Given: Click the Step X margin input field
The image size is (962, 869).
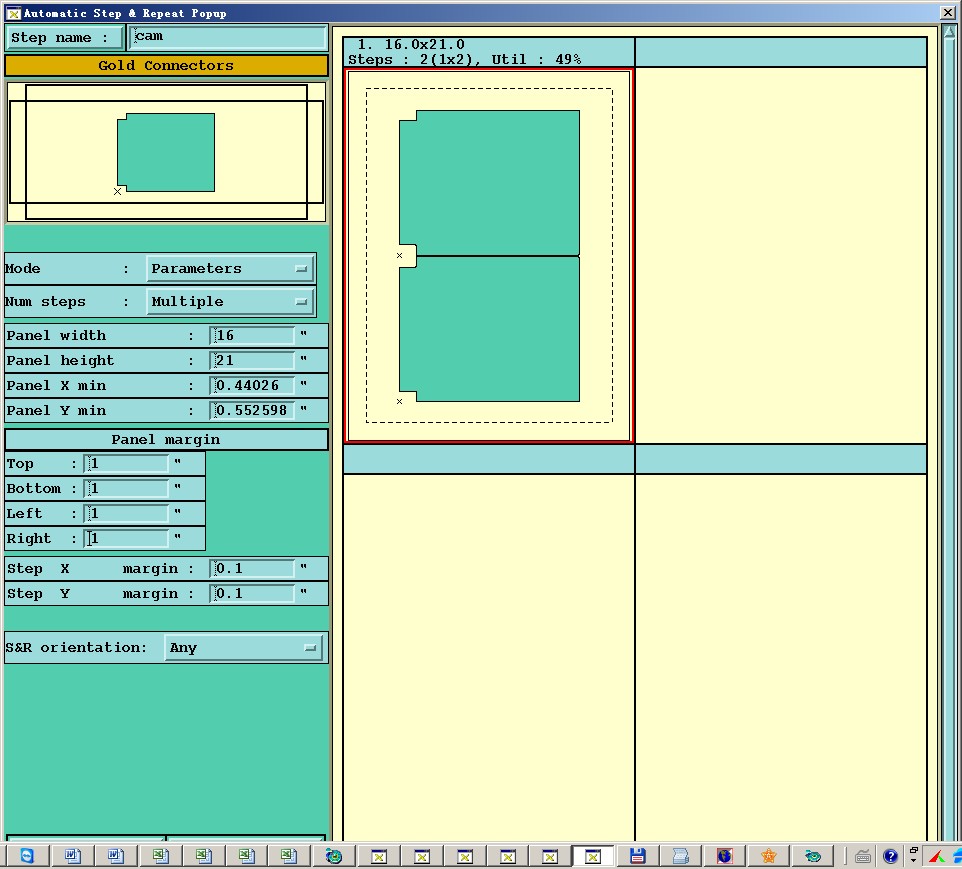Looking at the screenshot, I should click(252, 569).
